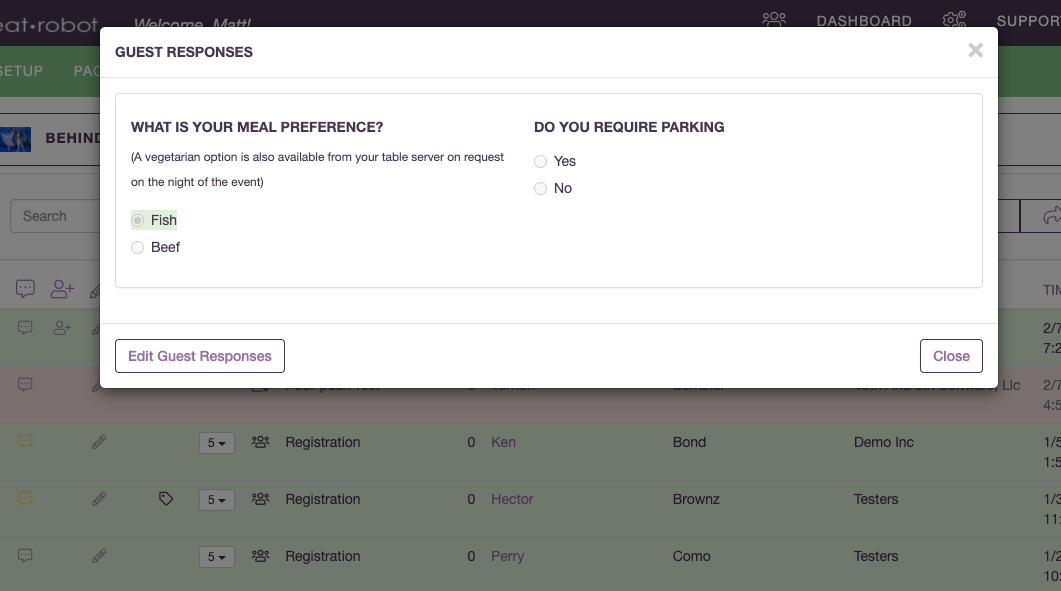Select the pencil edit icon on Hector's row
1061x591 pixels.
(x=99, y=499)
